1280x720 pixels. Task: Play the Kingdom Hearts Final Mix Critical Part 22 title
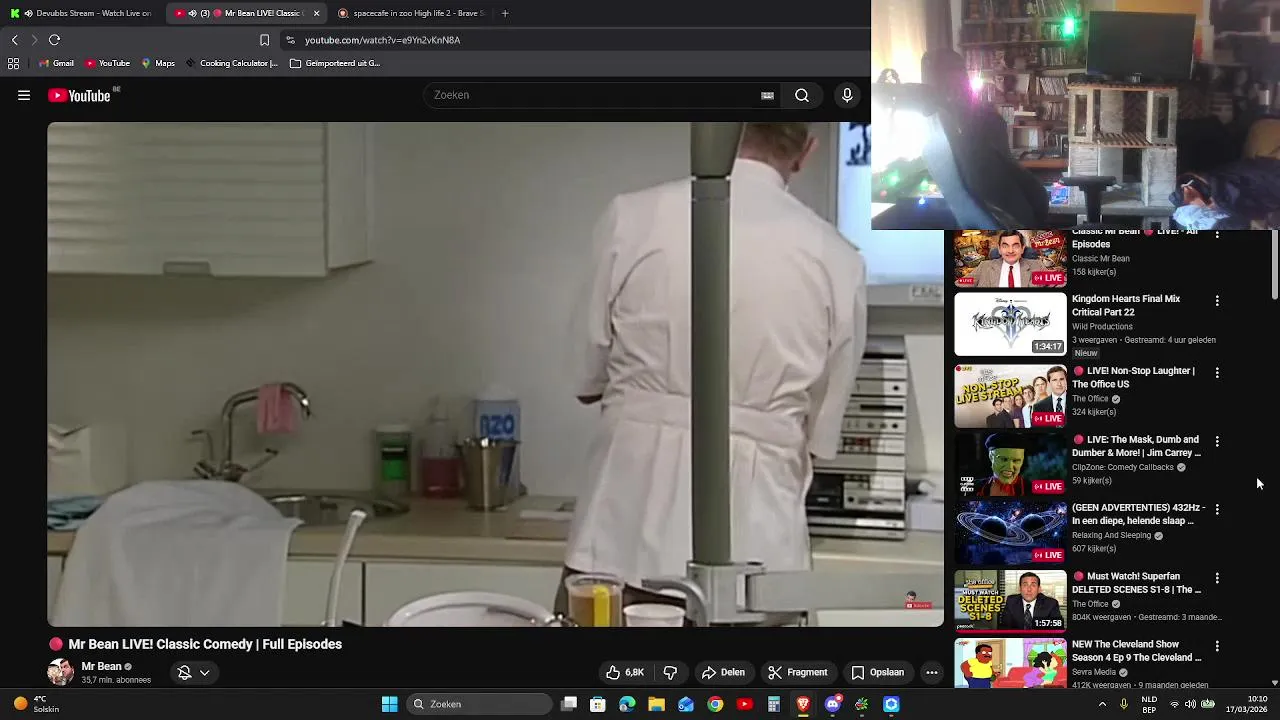coord(1126,305)
